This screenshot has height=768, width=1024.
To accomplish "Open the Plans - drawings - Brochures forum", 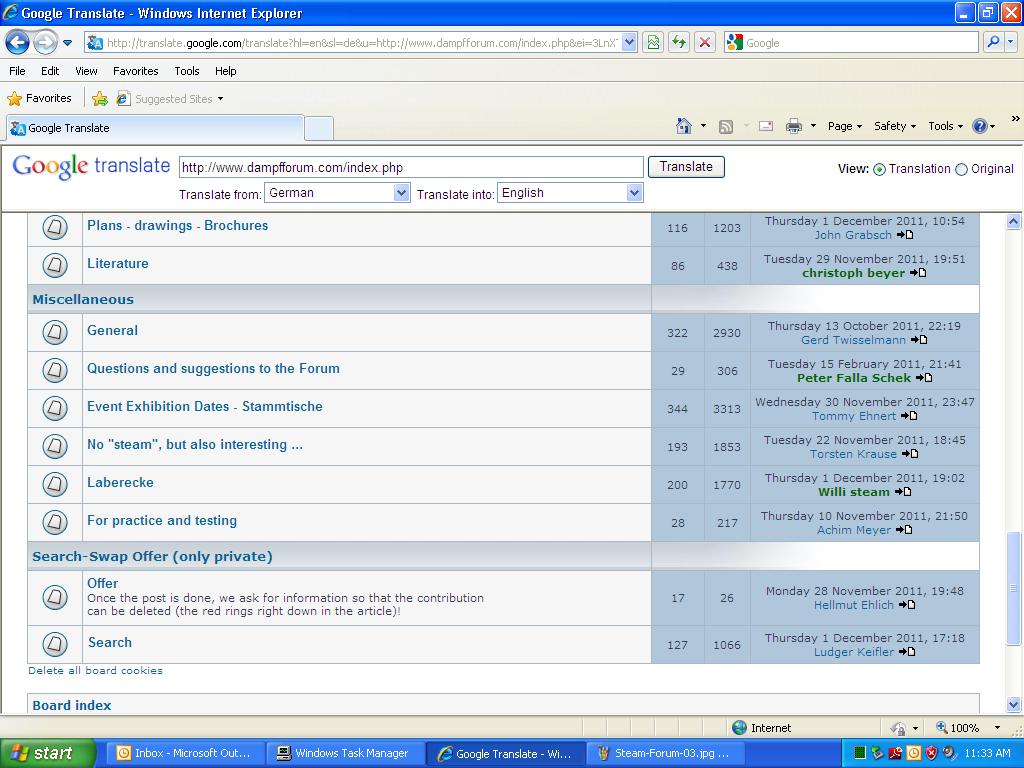I will (x=178, y=225).
